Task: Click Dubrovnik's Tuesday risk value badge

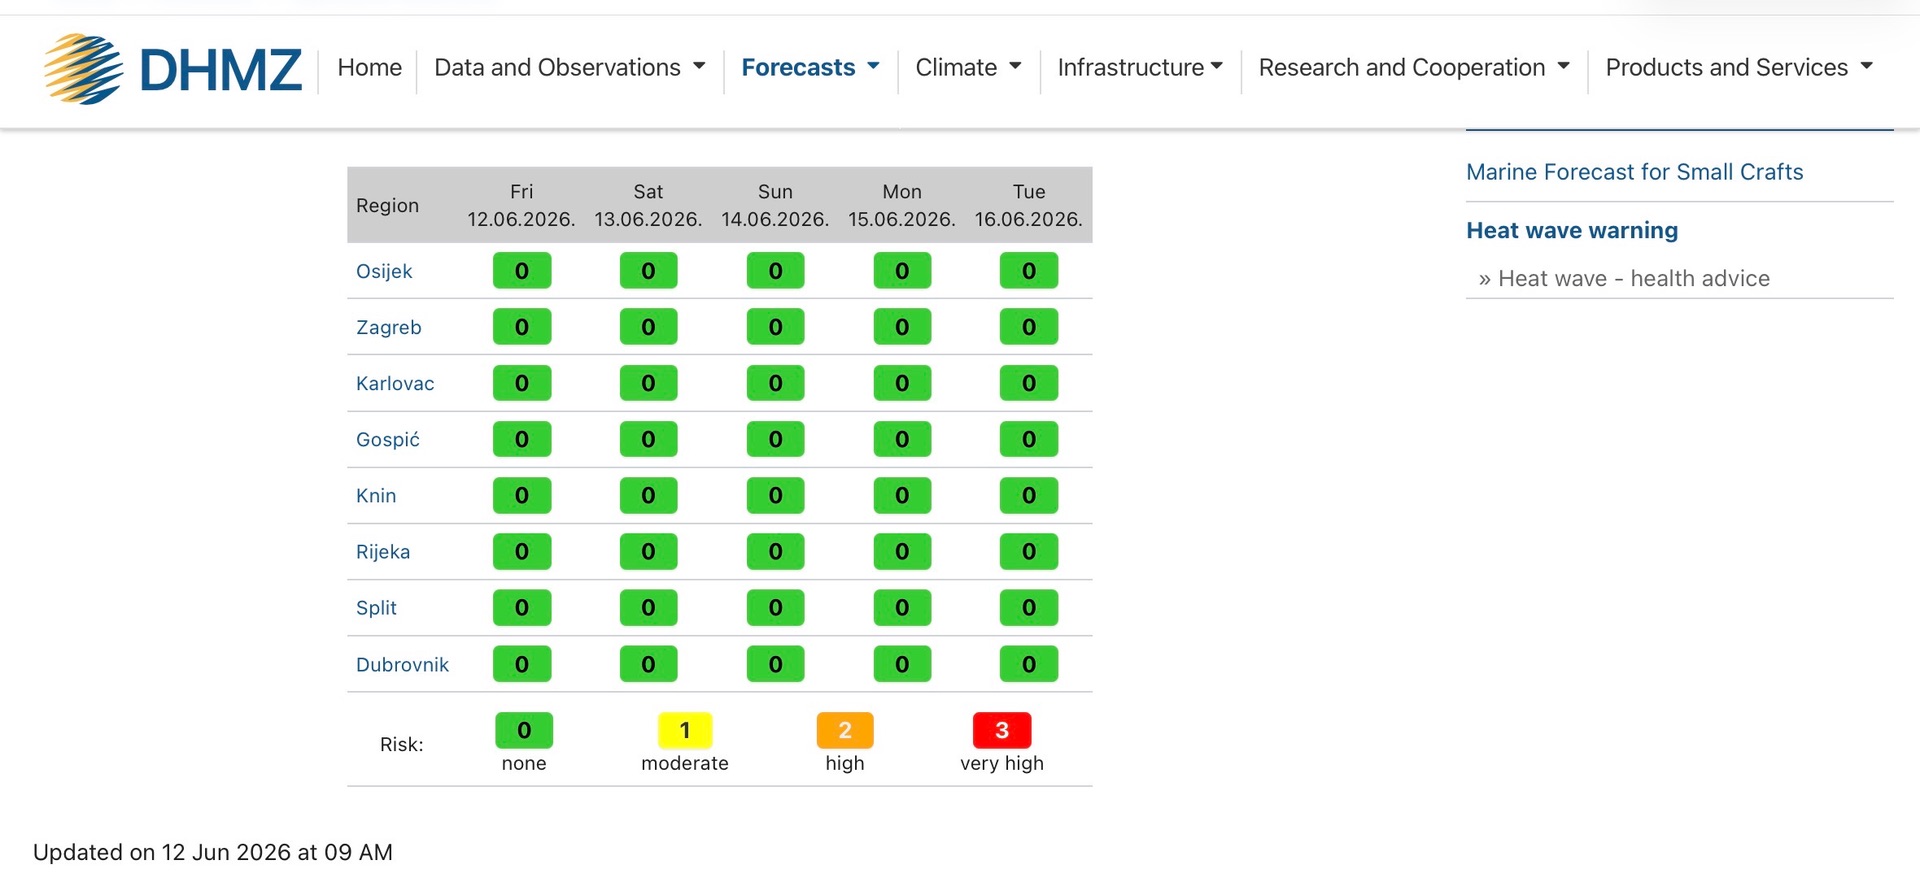Action: (1029, 664)
